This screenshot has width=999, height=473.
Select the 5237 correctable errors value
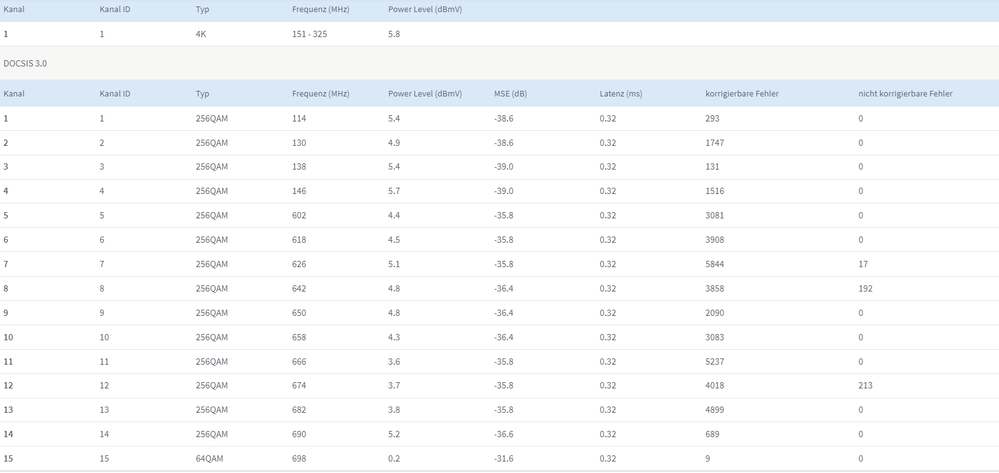[x=717, y=362]
